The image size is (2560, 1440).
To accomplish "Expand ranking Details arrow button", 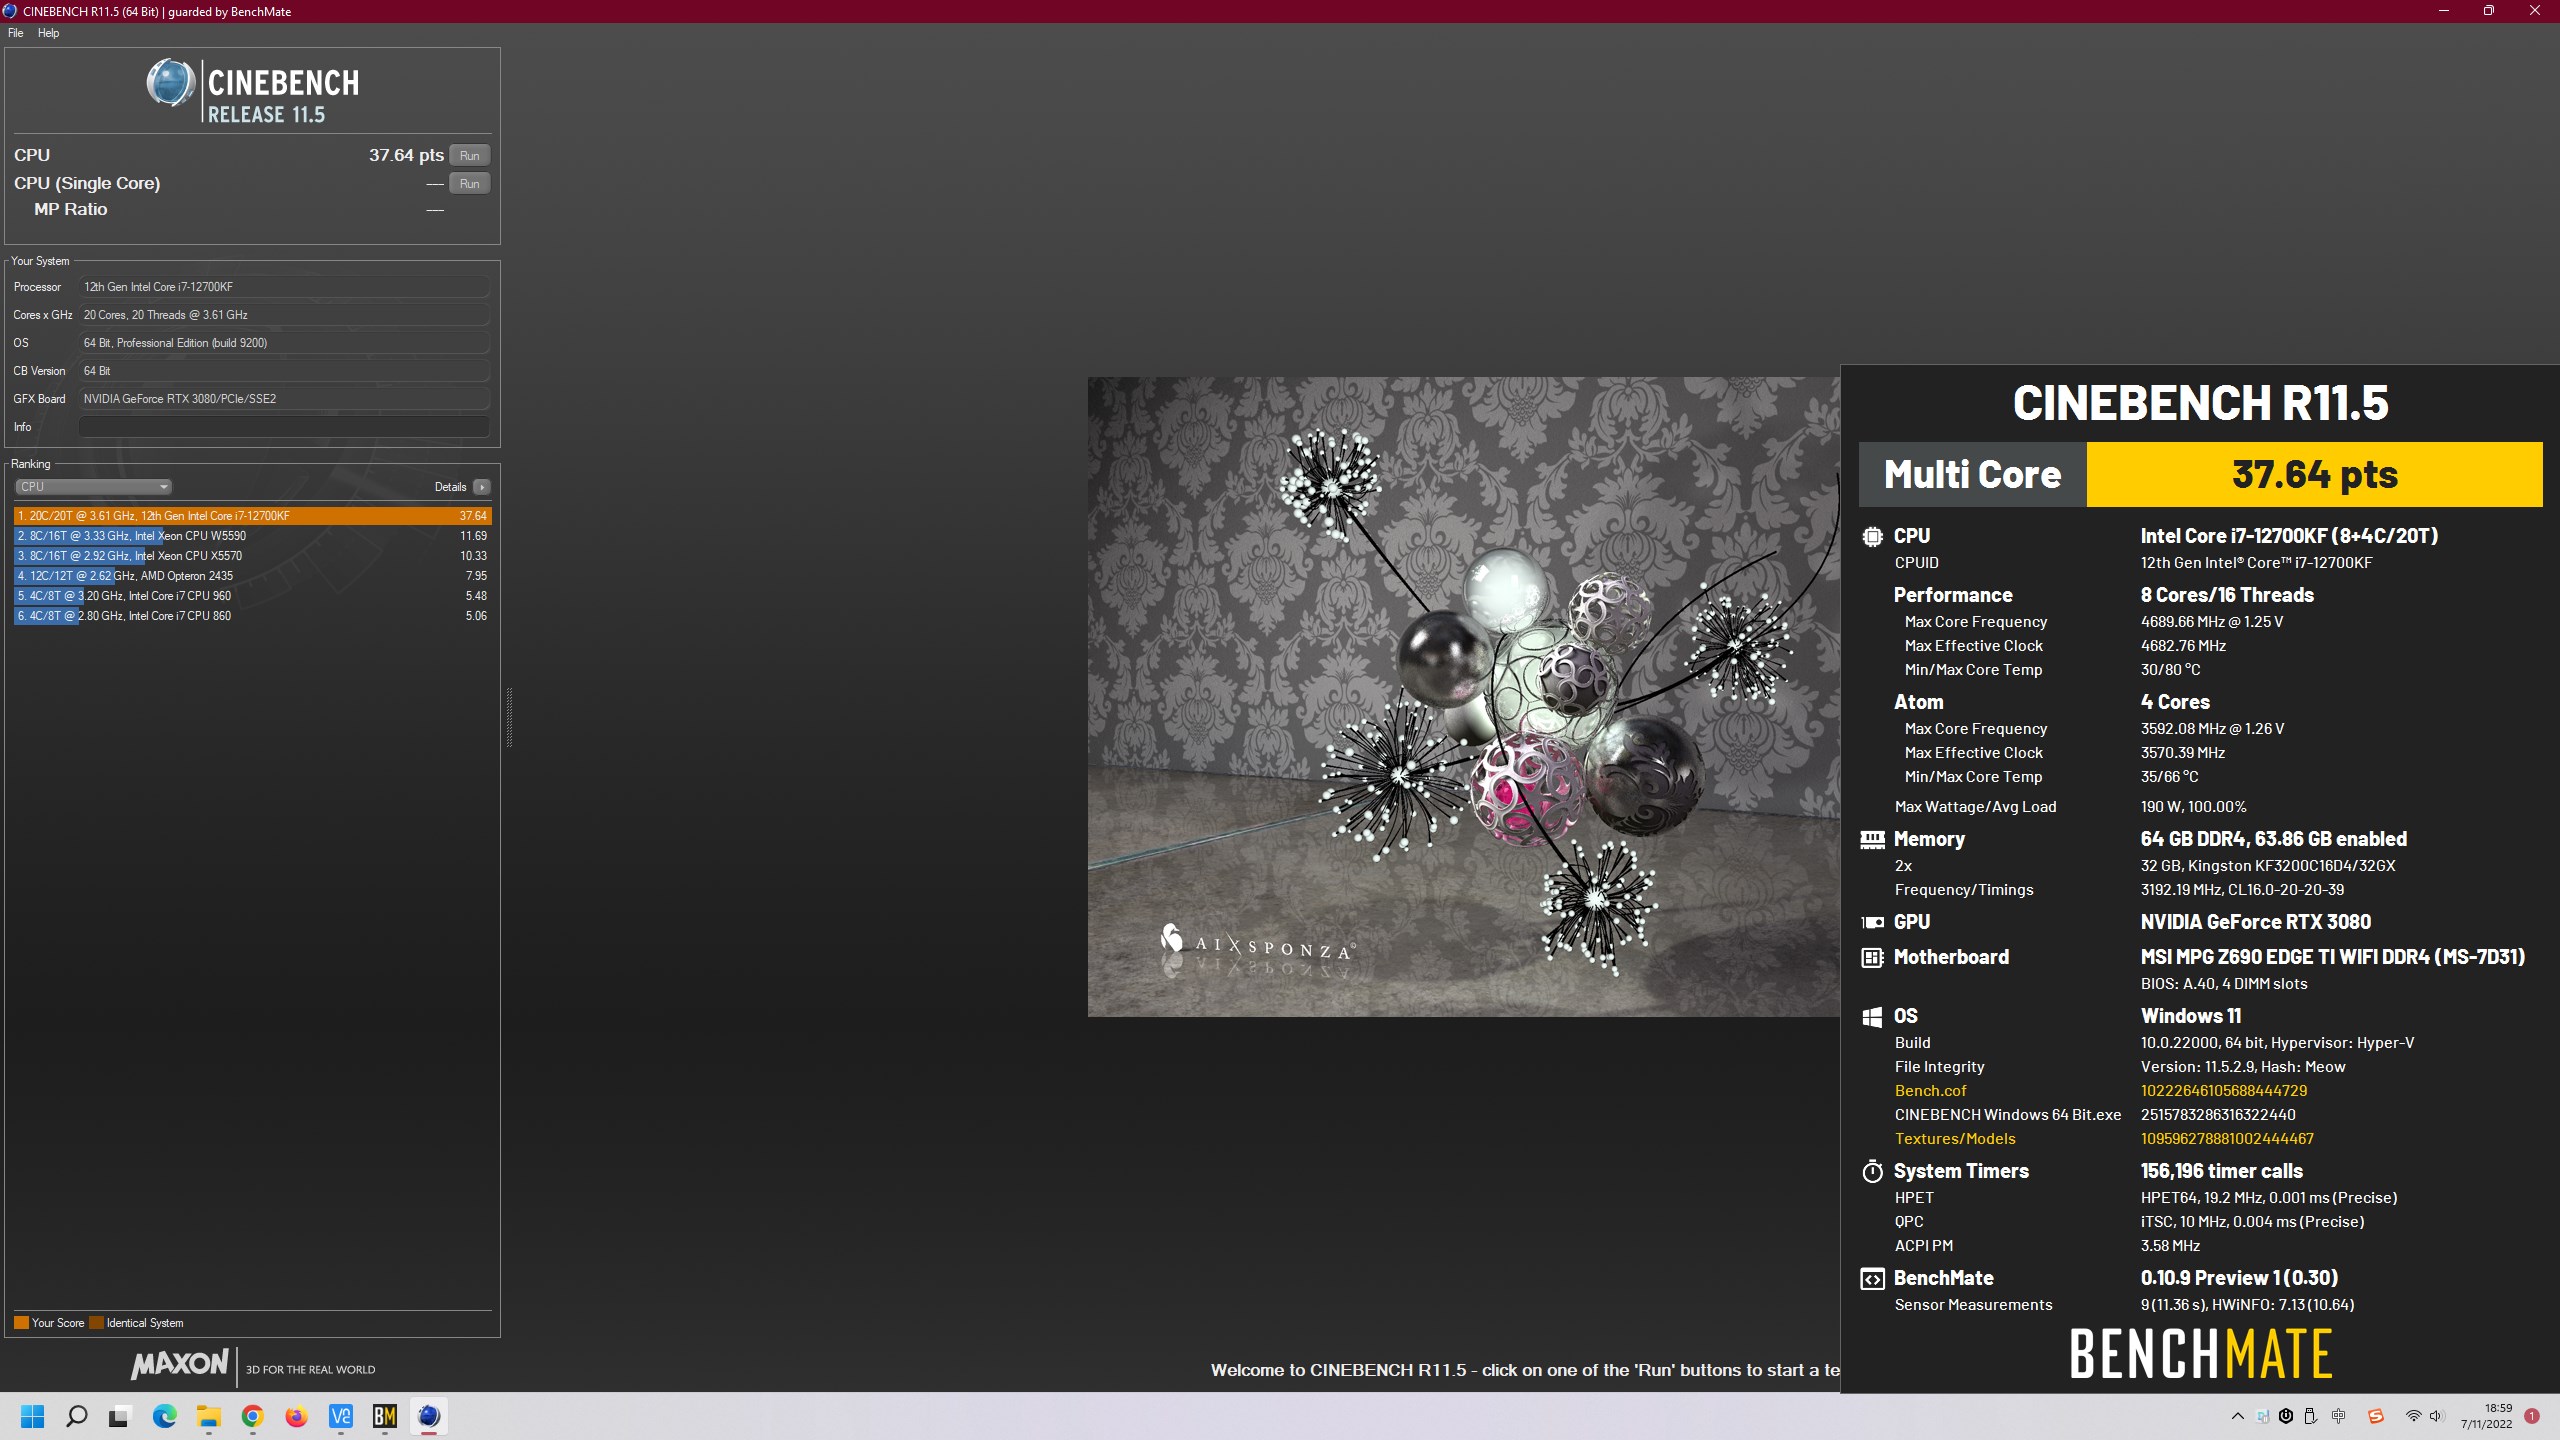I will tap(482, 487).
